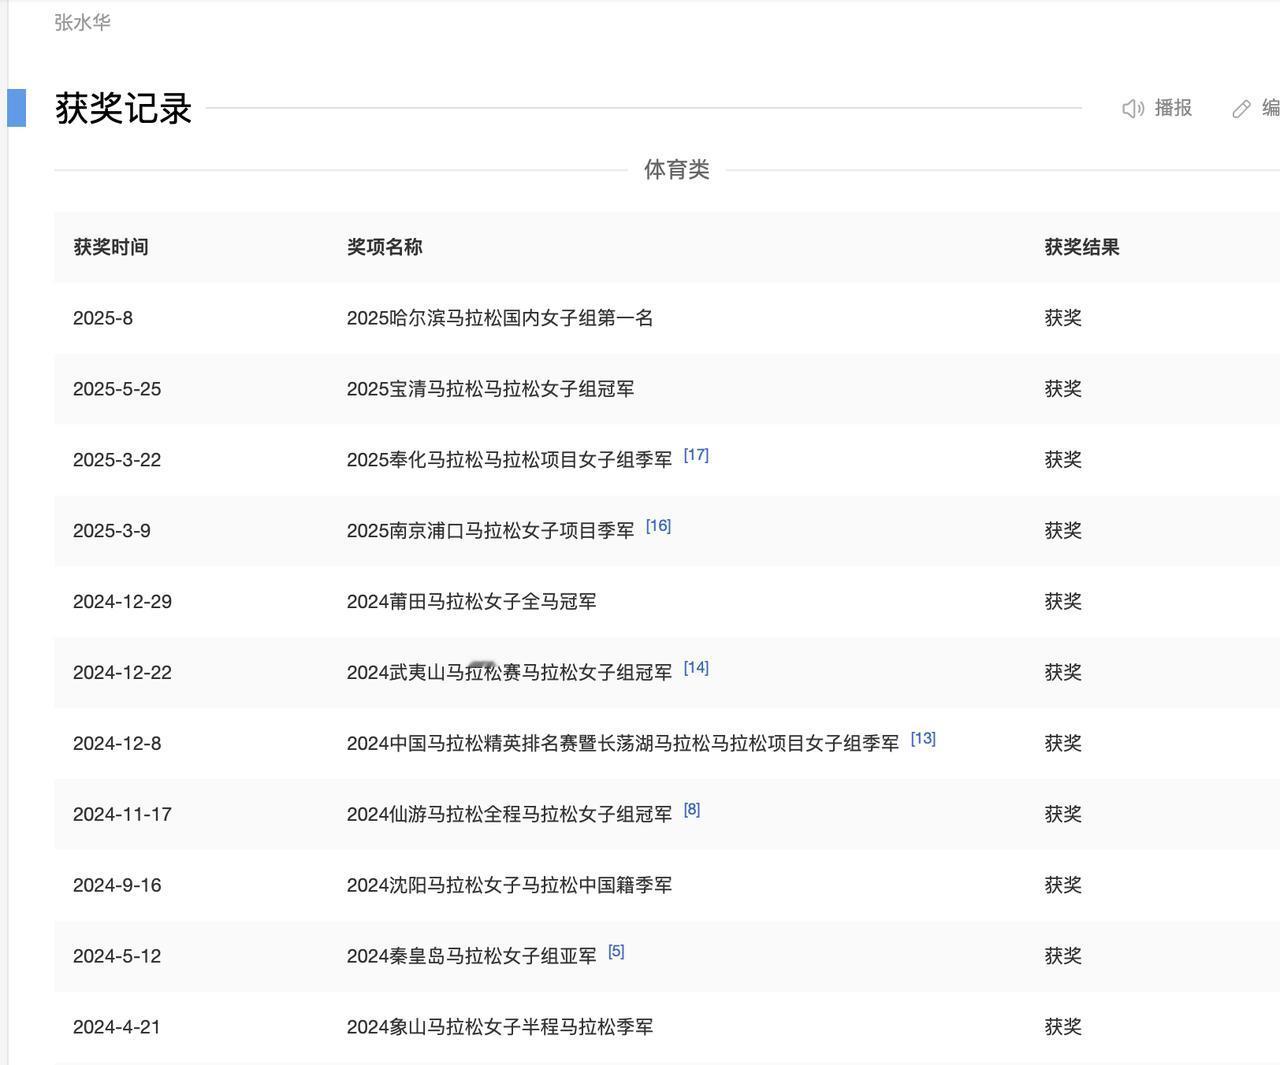Open citation link [14]
The width and height of the screenshot is (1280, 1065).
(696, 668)
